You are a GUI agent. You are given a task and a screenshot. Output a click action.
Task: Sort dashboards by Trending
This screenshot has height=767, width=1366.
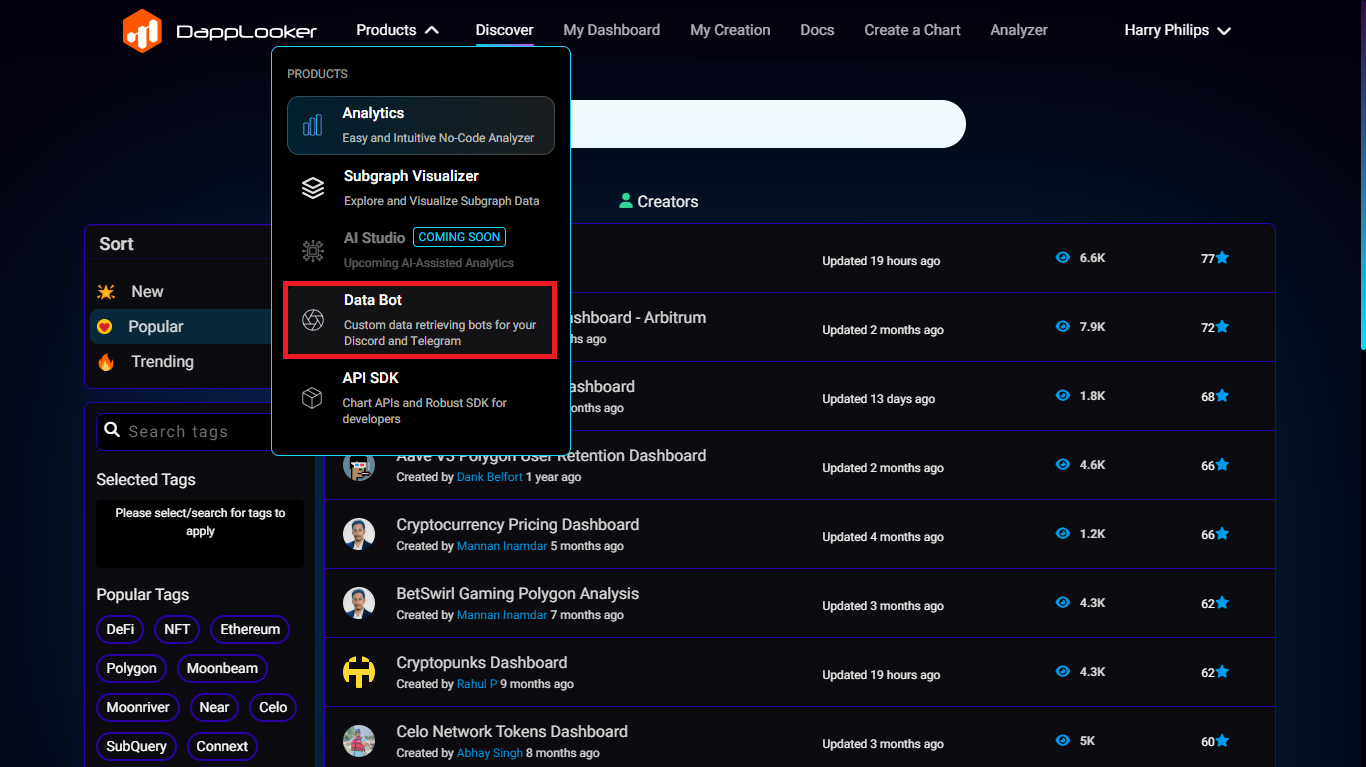(162, 362)
